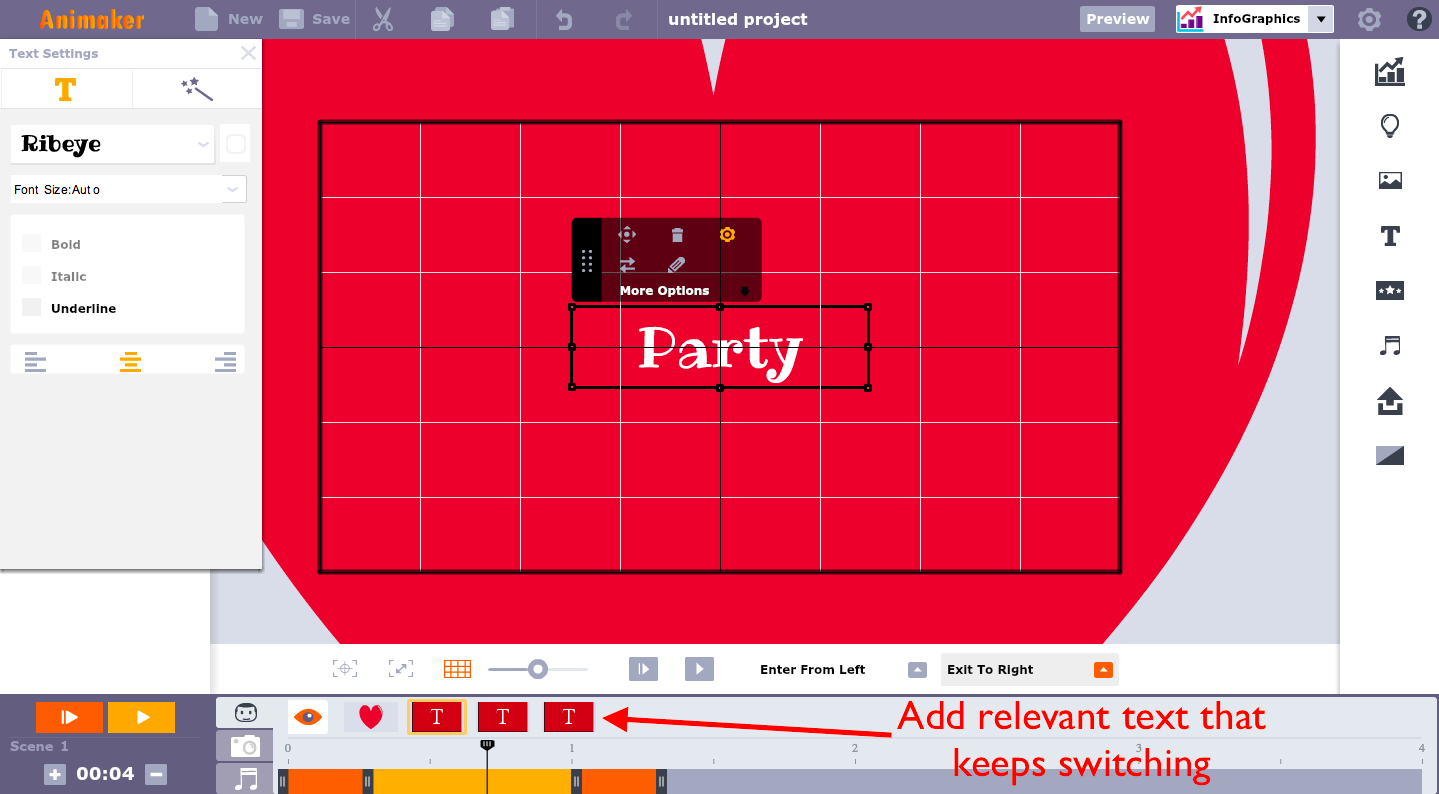Edit text with the pencil icon
The width and height of the screenshot is (1439, 794).
tap(677, 265)
